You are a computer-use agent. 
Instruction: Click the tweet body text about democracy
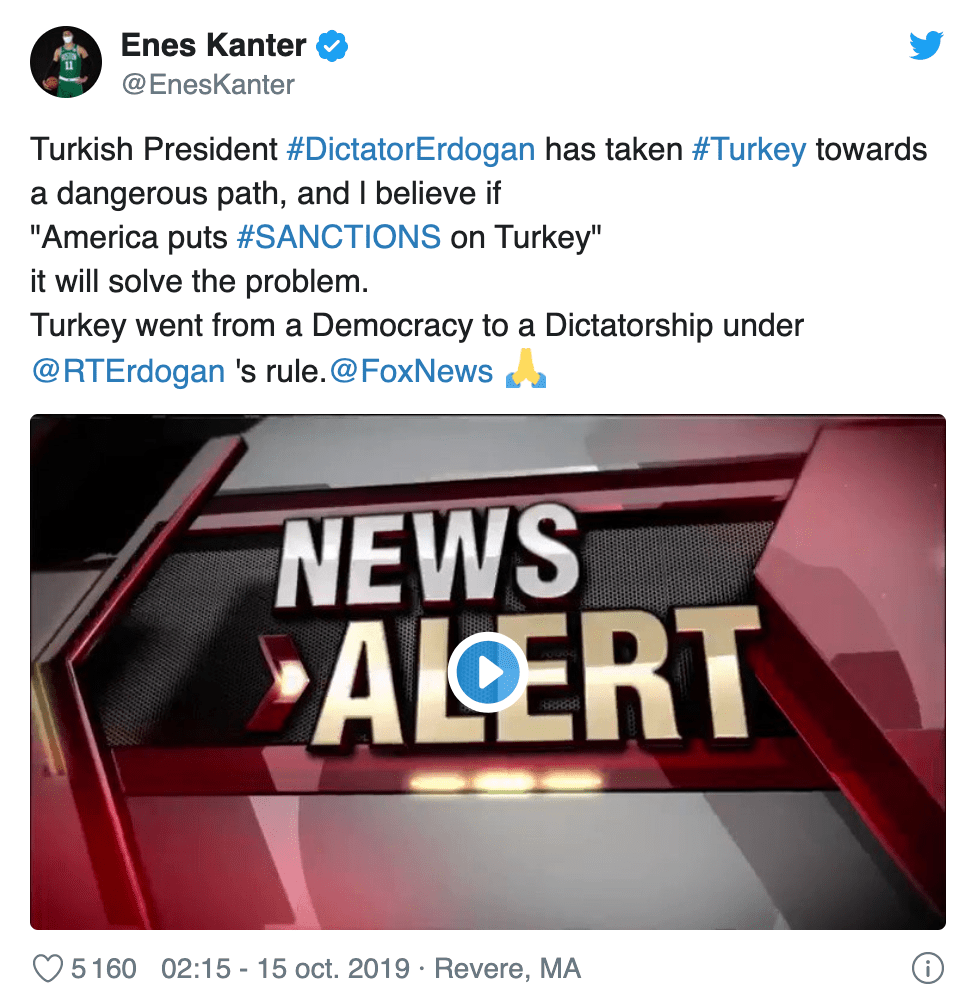[x=417, y=325]
